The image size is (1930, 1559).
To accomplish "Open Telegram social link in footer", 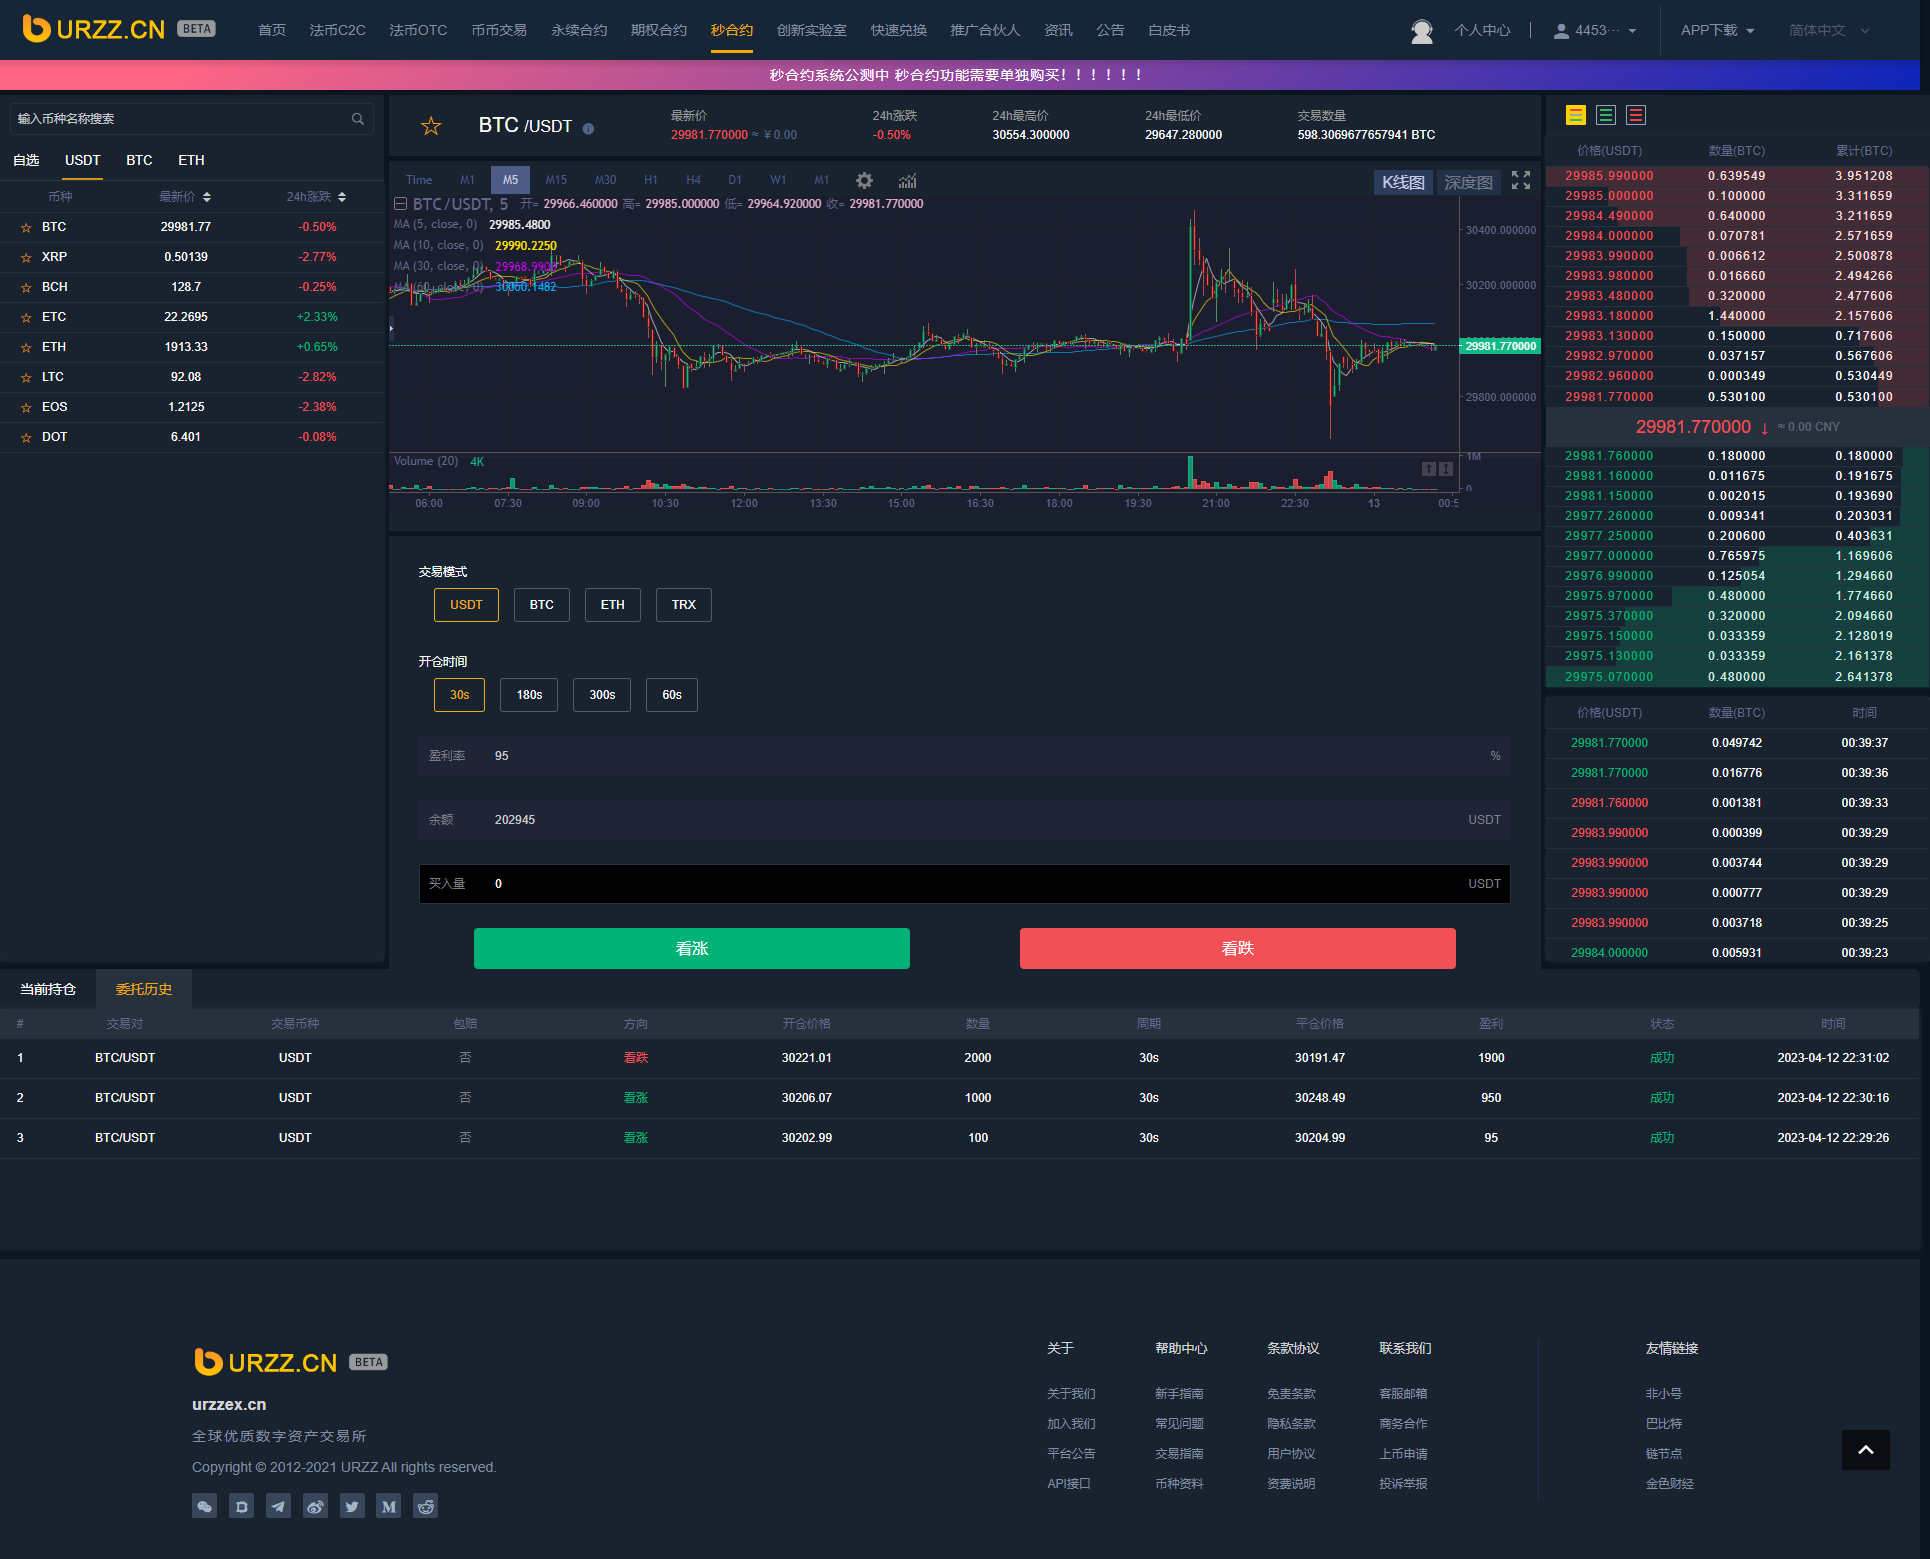I will pyautogui.click(x=278, y=1506).
